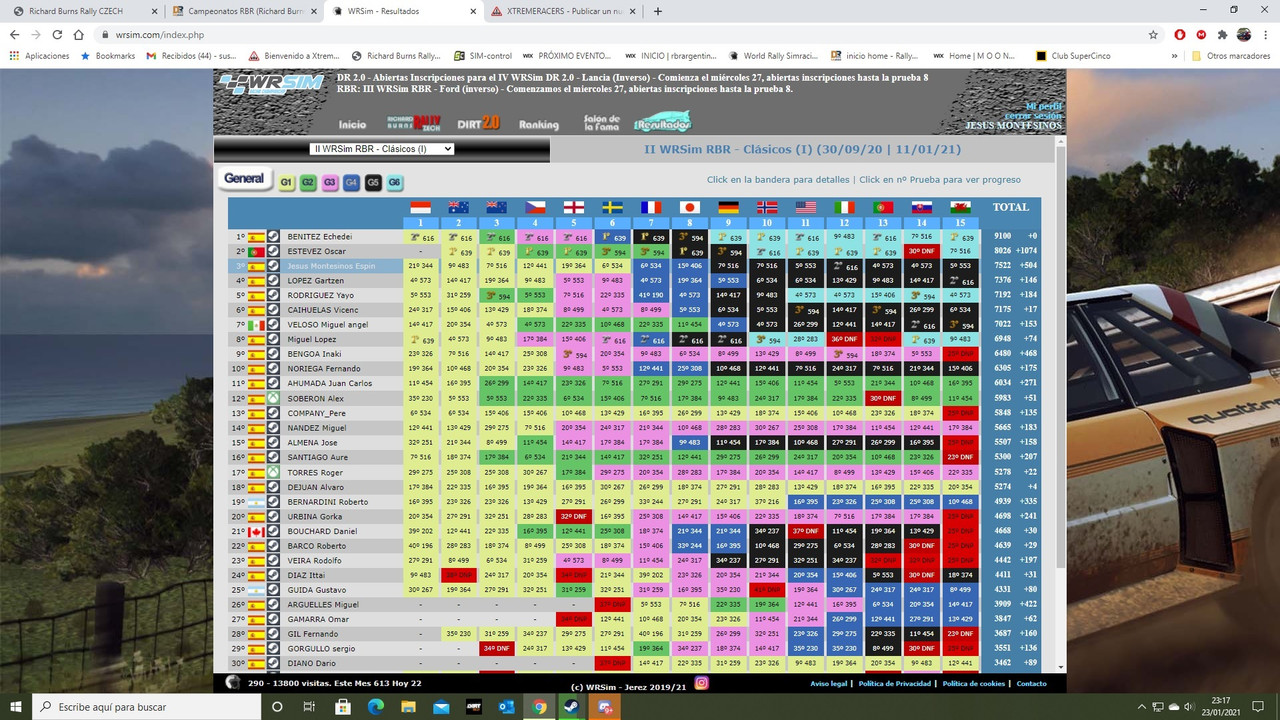The image size is (1280, 720).
Task: Open the Política de cookies link
Action: [x=974, y=684]
